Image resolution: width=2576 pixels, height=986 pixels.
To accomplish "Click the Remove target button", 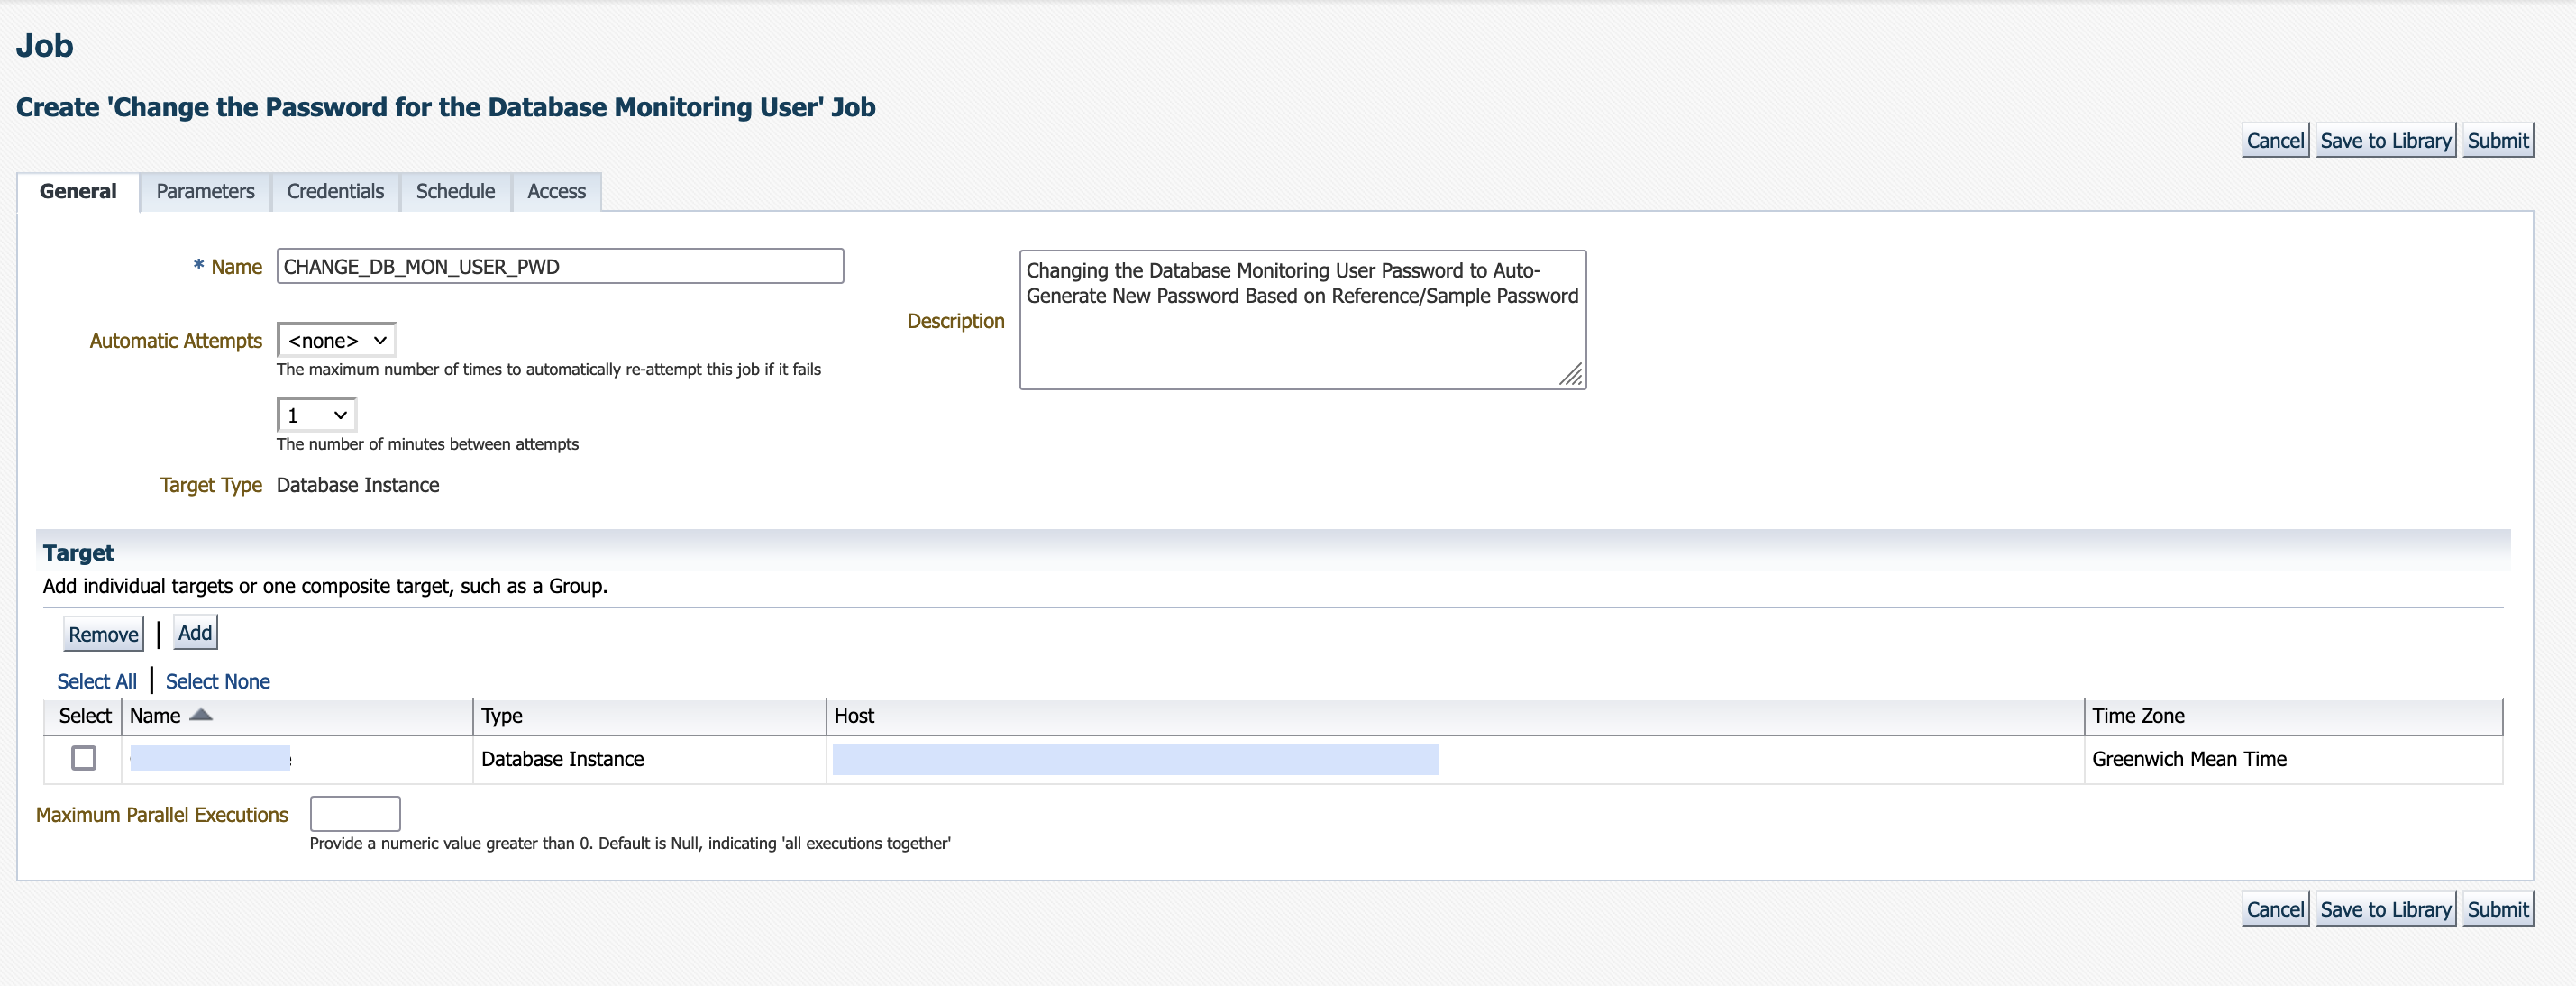I will 103,634.
